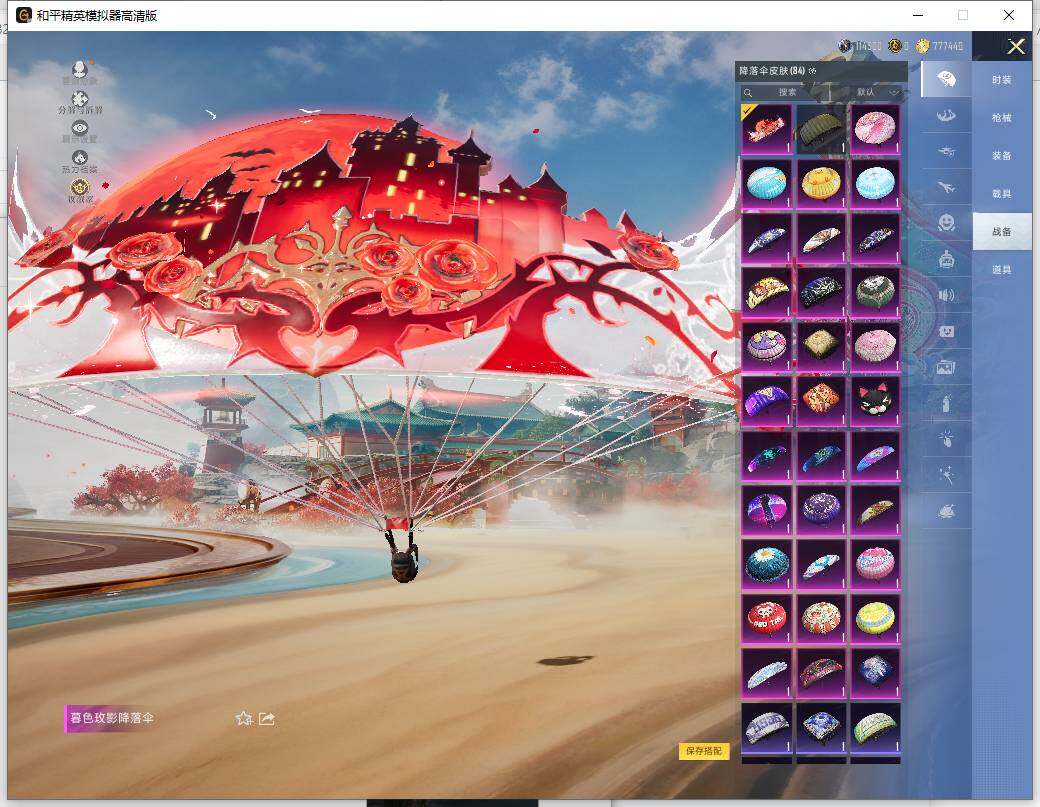
Task: Select the dark blue daisy parachute thumbnail
Action: [x=767, y=564]
